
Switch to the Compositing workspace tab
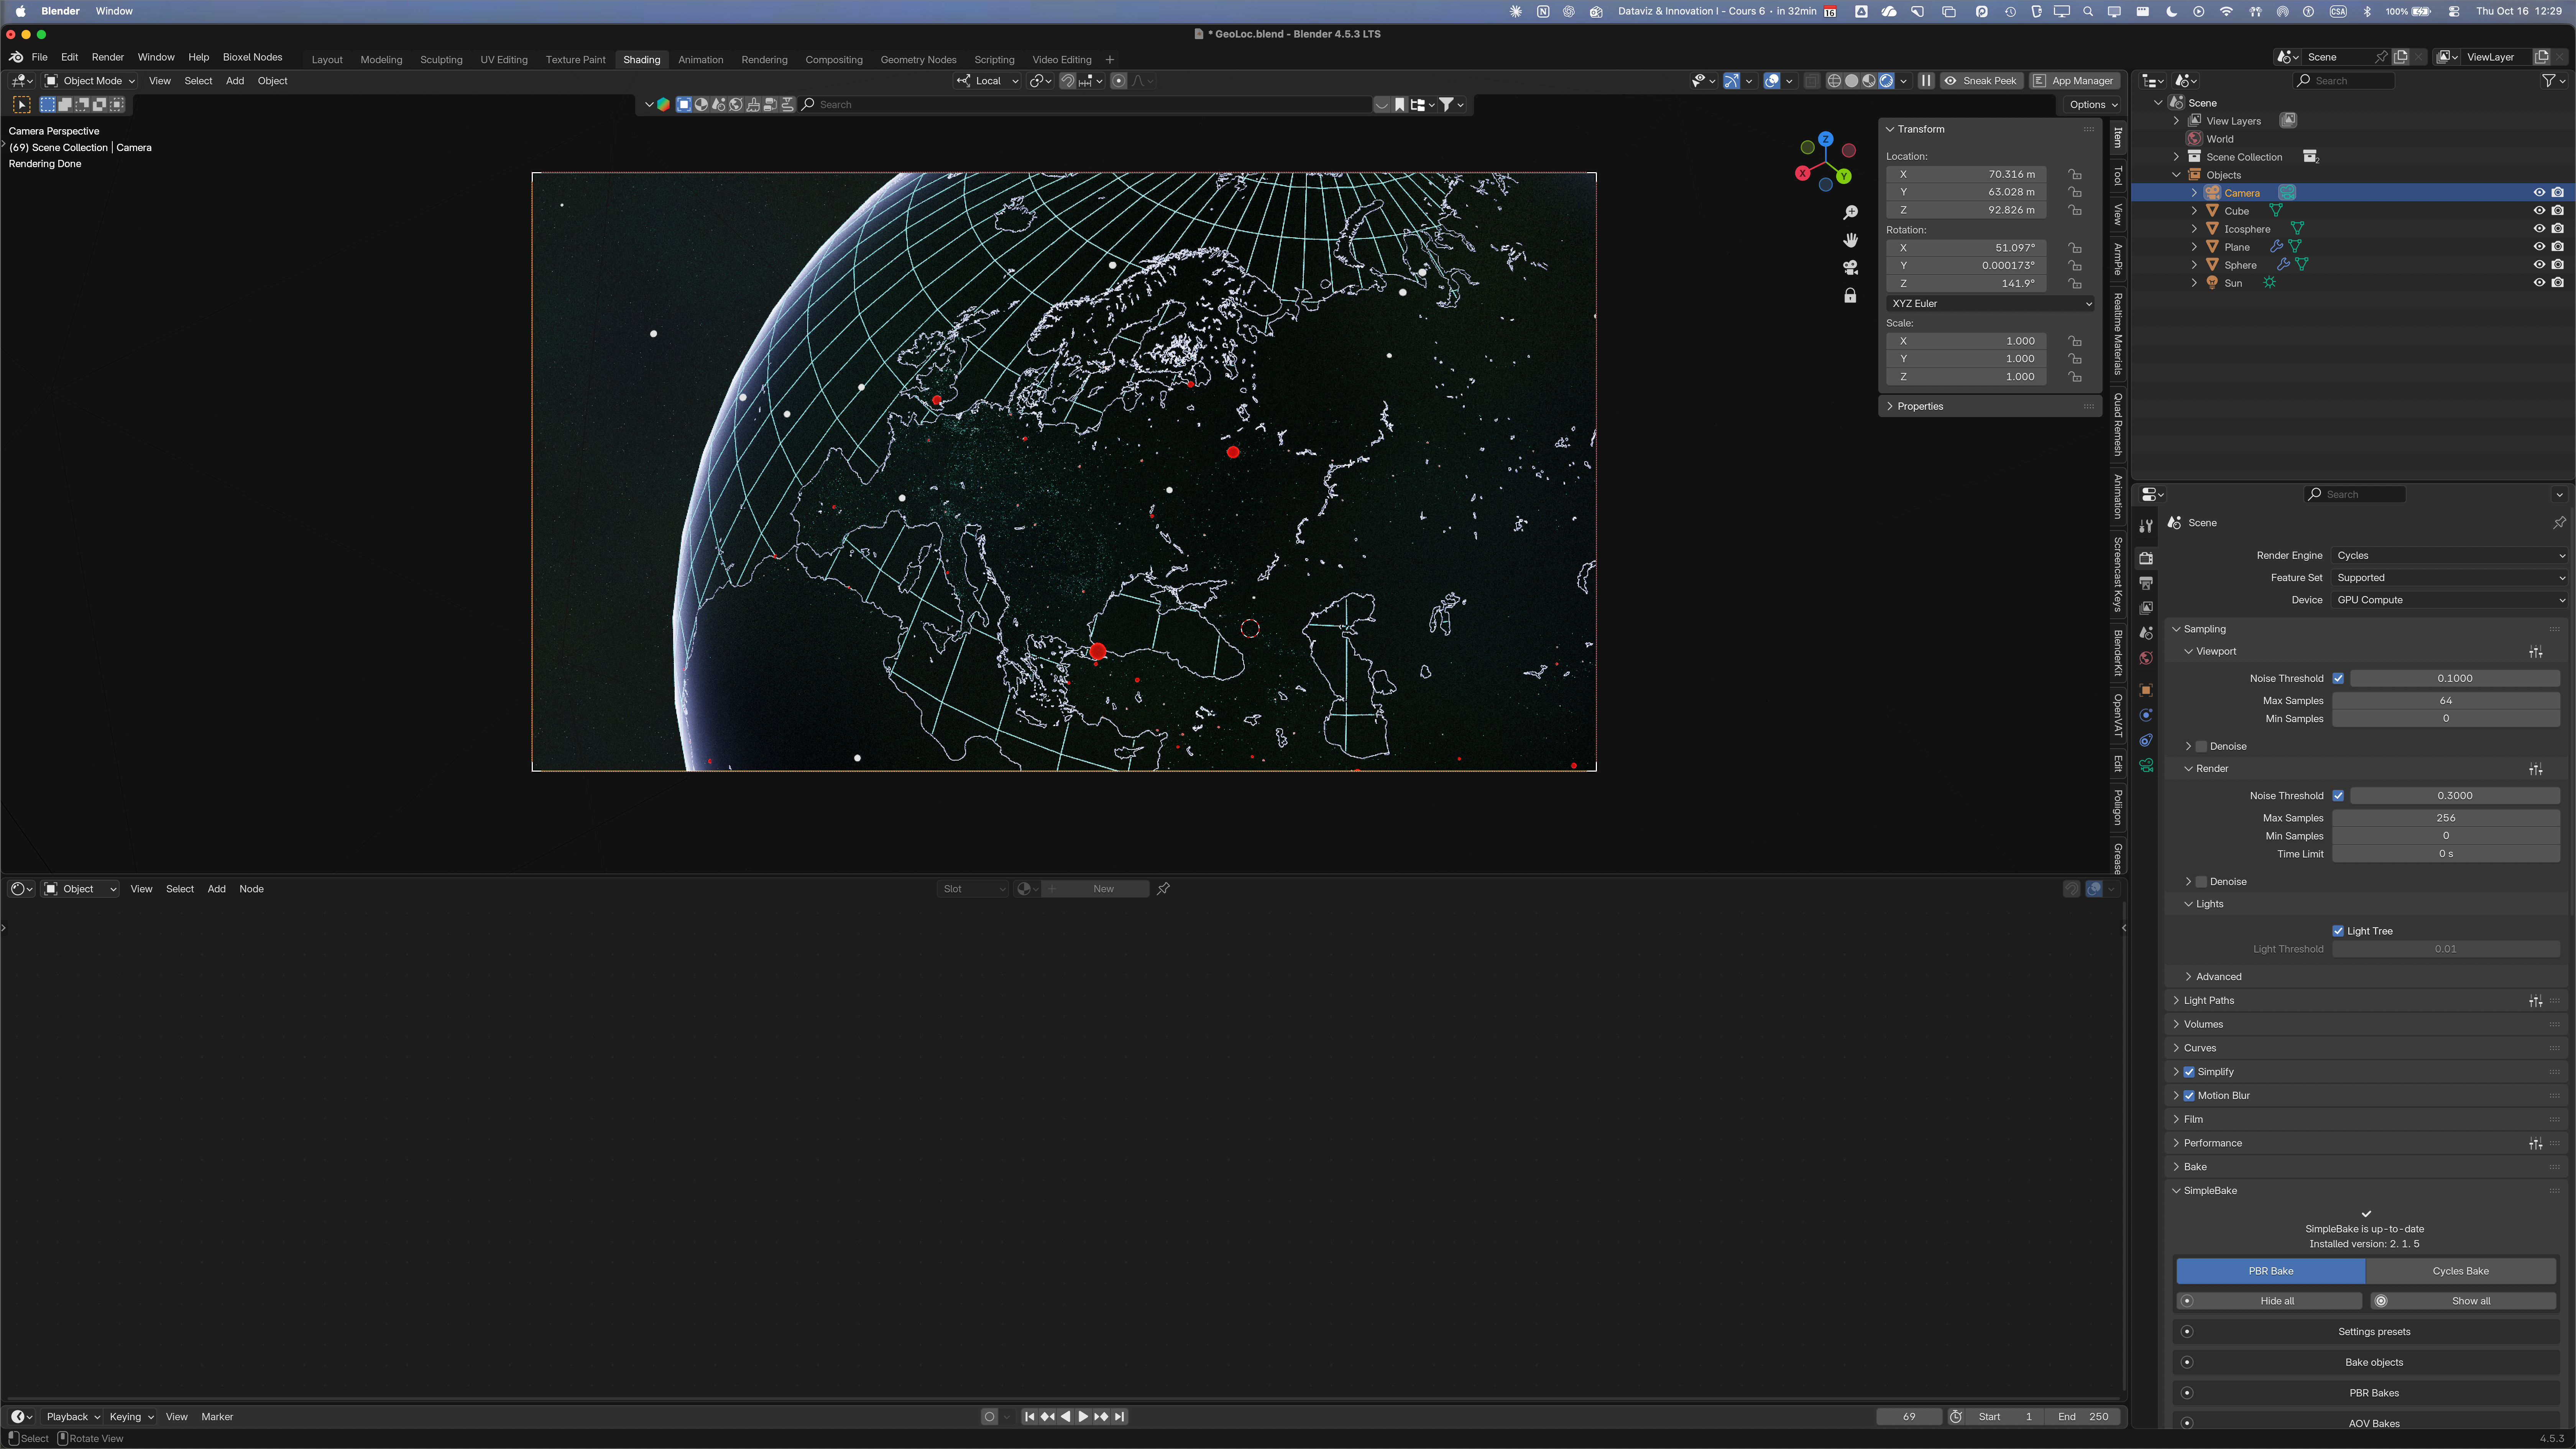click(834, 60)
